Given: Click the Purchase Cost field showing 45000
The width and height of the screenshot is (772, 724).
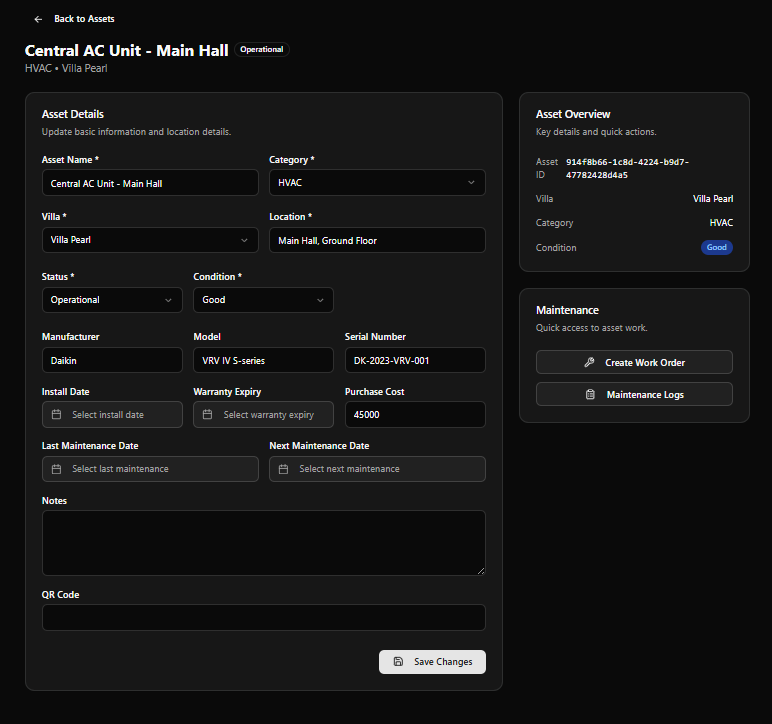Looking at the screenshot, I should [x=415, y=414].
